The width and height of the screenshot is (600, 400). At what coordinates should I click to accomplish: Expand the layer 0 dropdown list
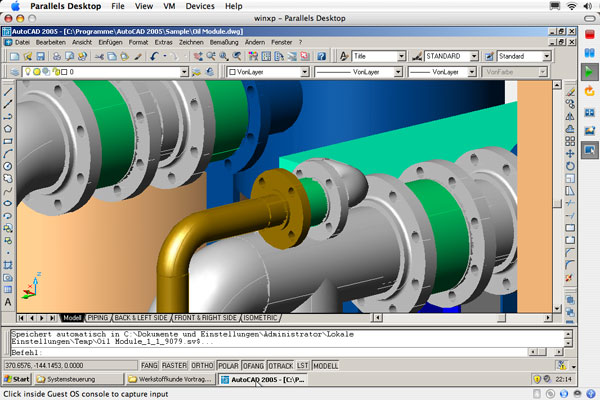point(184,72)
